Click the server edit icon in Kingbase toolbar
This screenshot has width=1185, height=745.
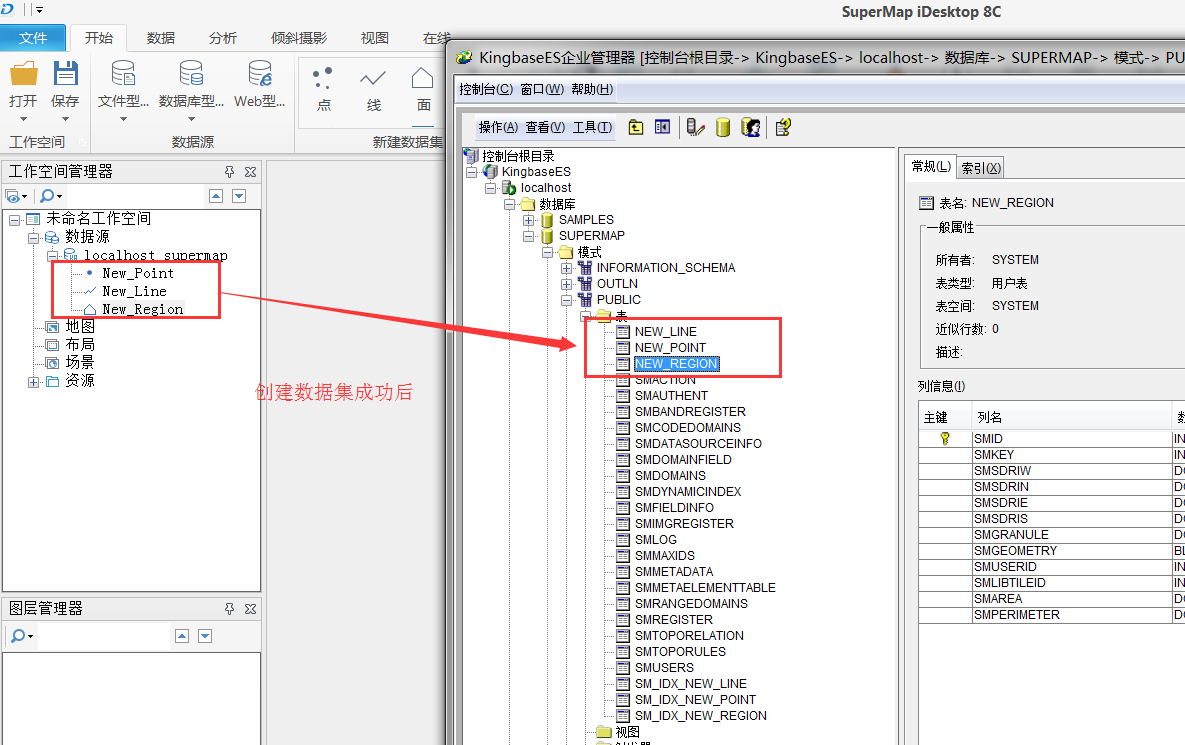[x=695, y=127]
